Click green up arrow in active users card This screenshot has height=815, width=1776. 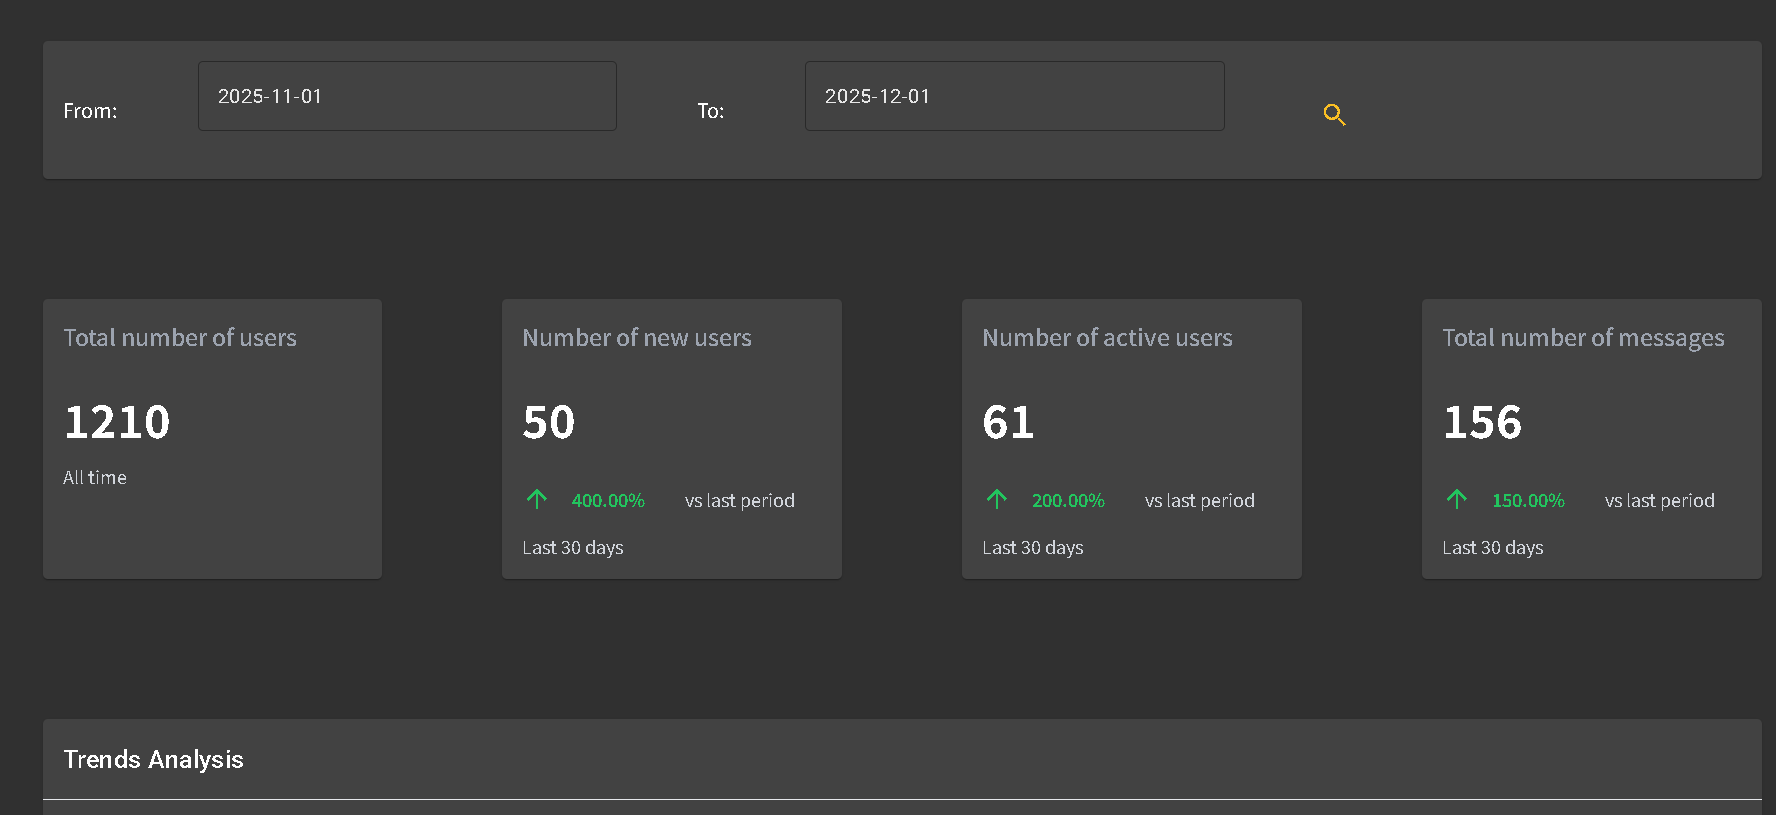997,499
